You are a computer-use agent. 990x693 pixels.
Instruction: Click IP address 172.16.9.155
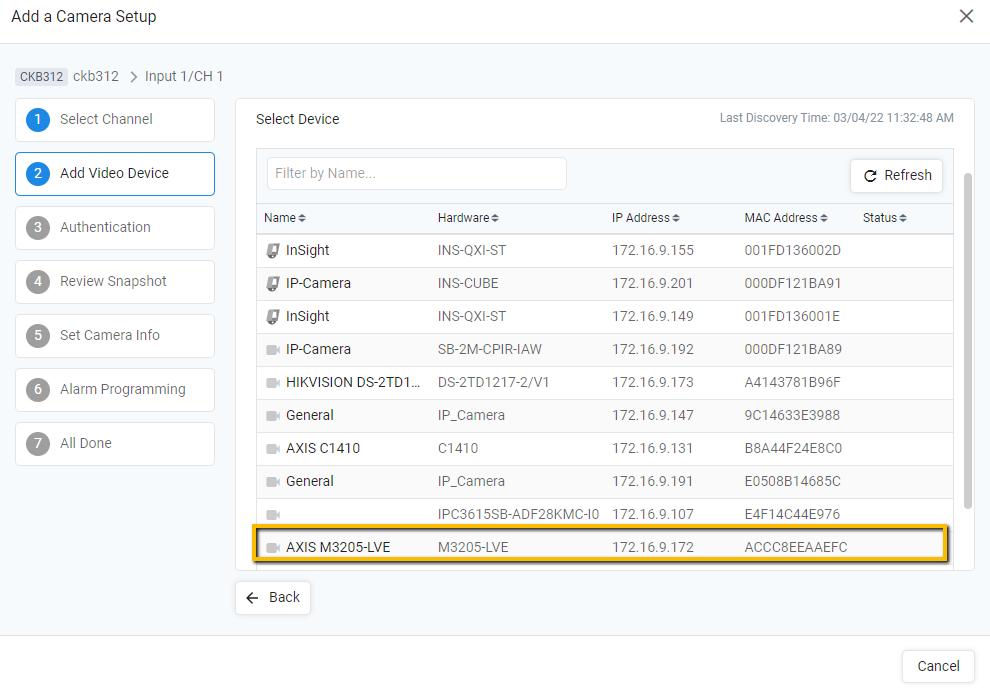[653, 251]
